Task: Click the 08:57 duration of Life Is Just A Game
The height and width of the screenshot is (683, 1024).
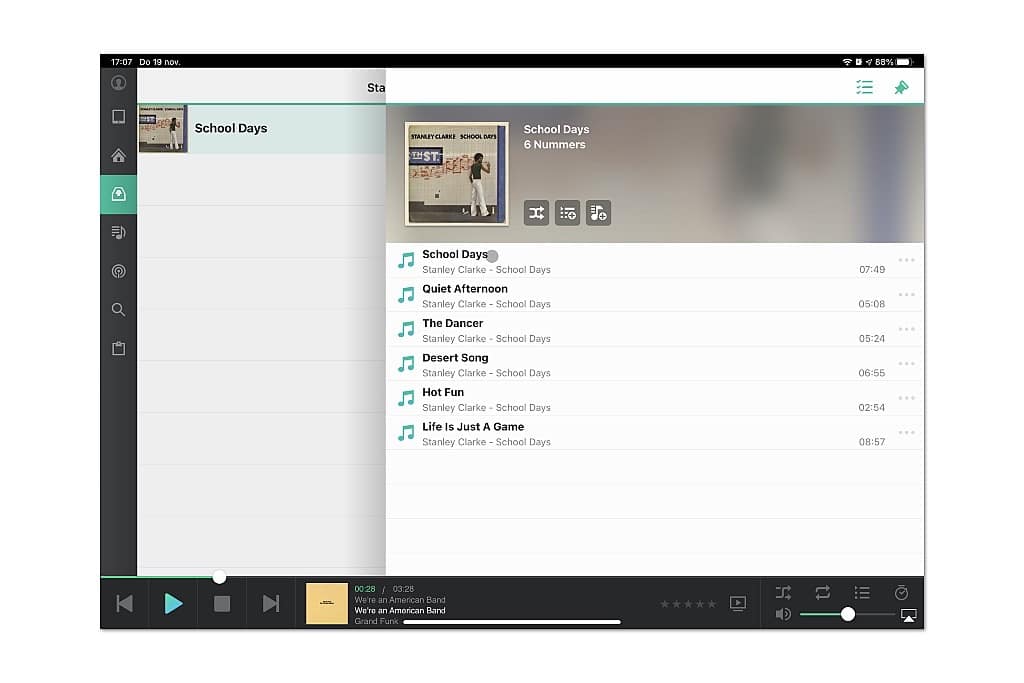Action: (872, 442)
